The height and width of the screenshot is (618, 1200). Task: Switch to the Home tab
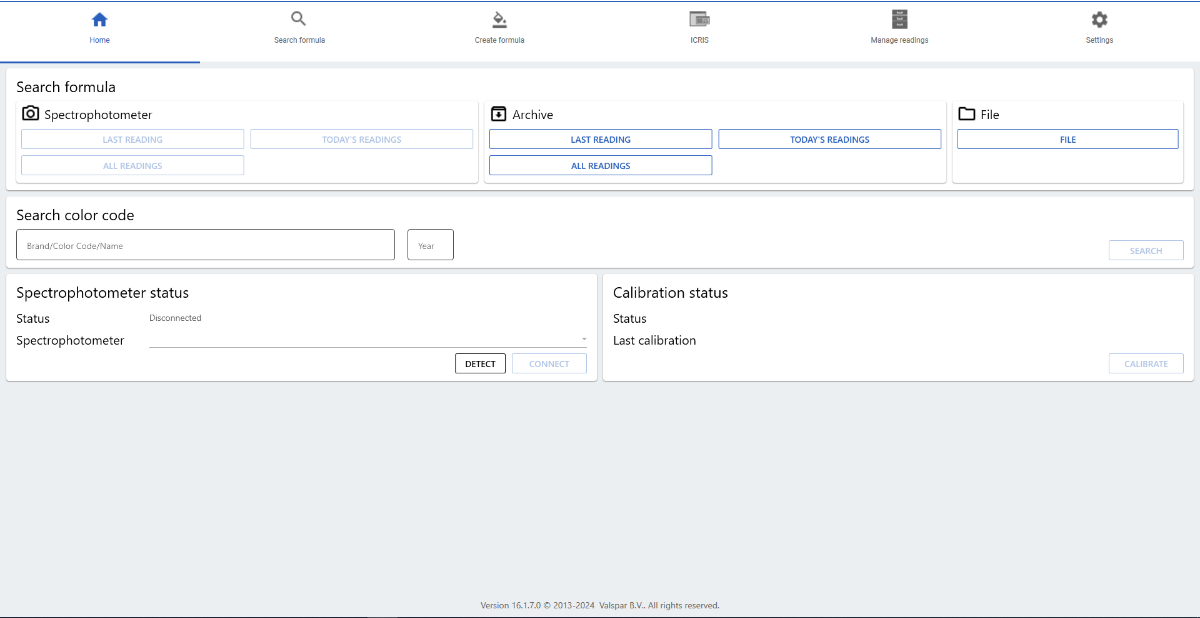coord(99,27)
